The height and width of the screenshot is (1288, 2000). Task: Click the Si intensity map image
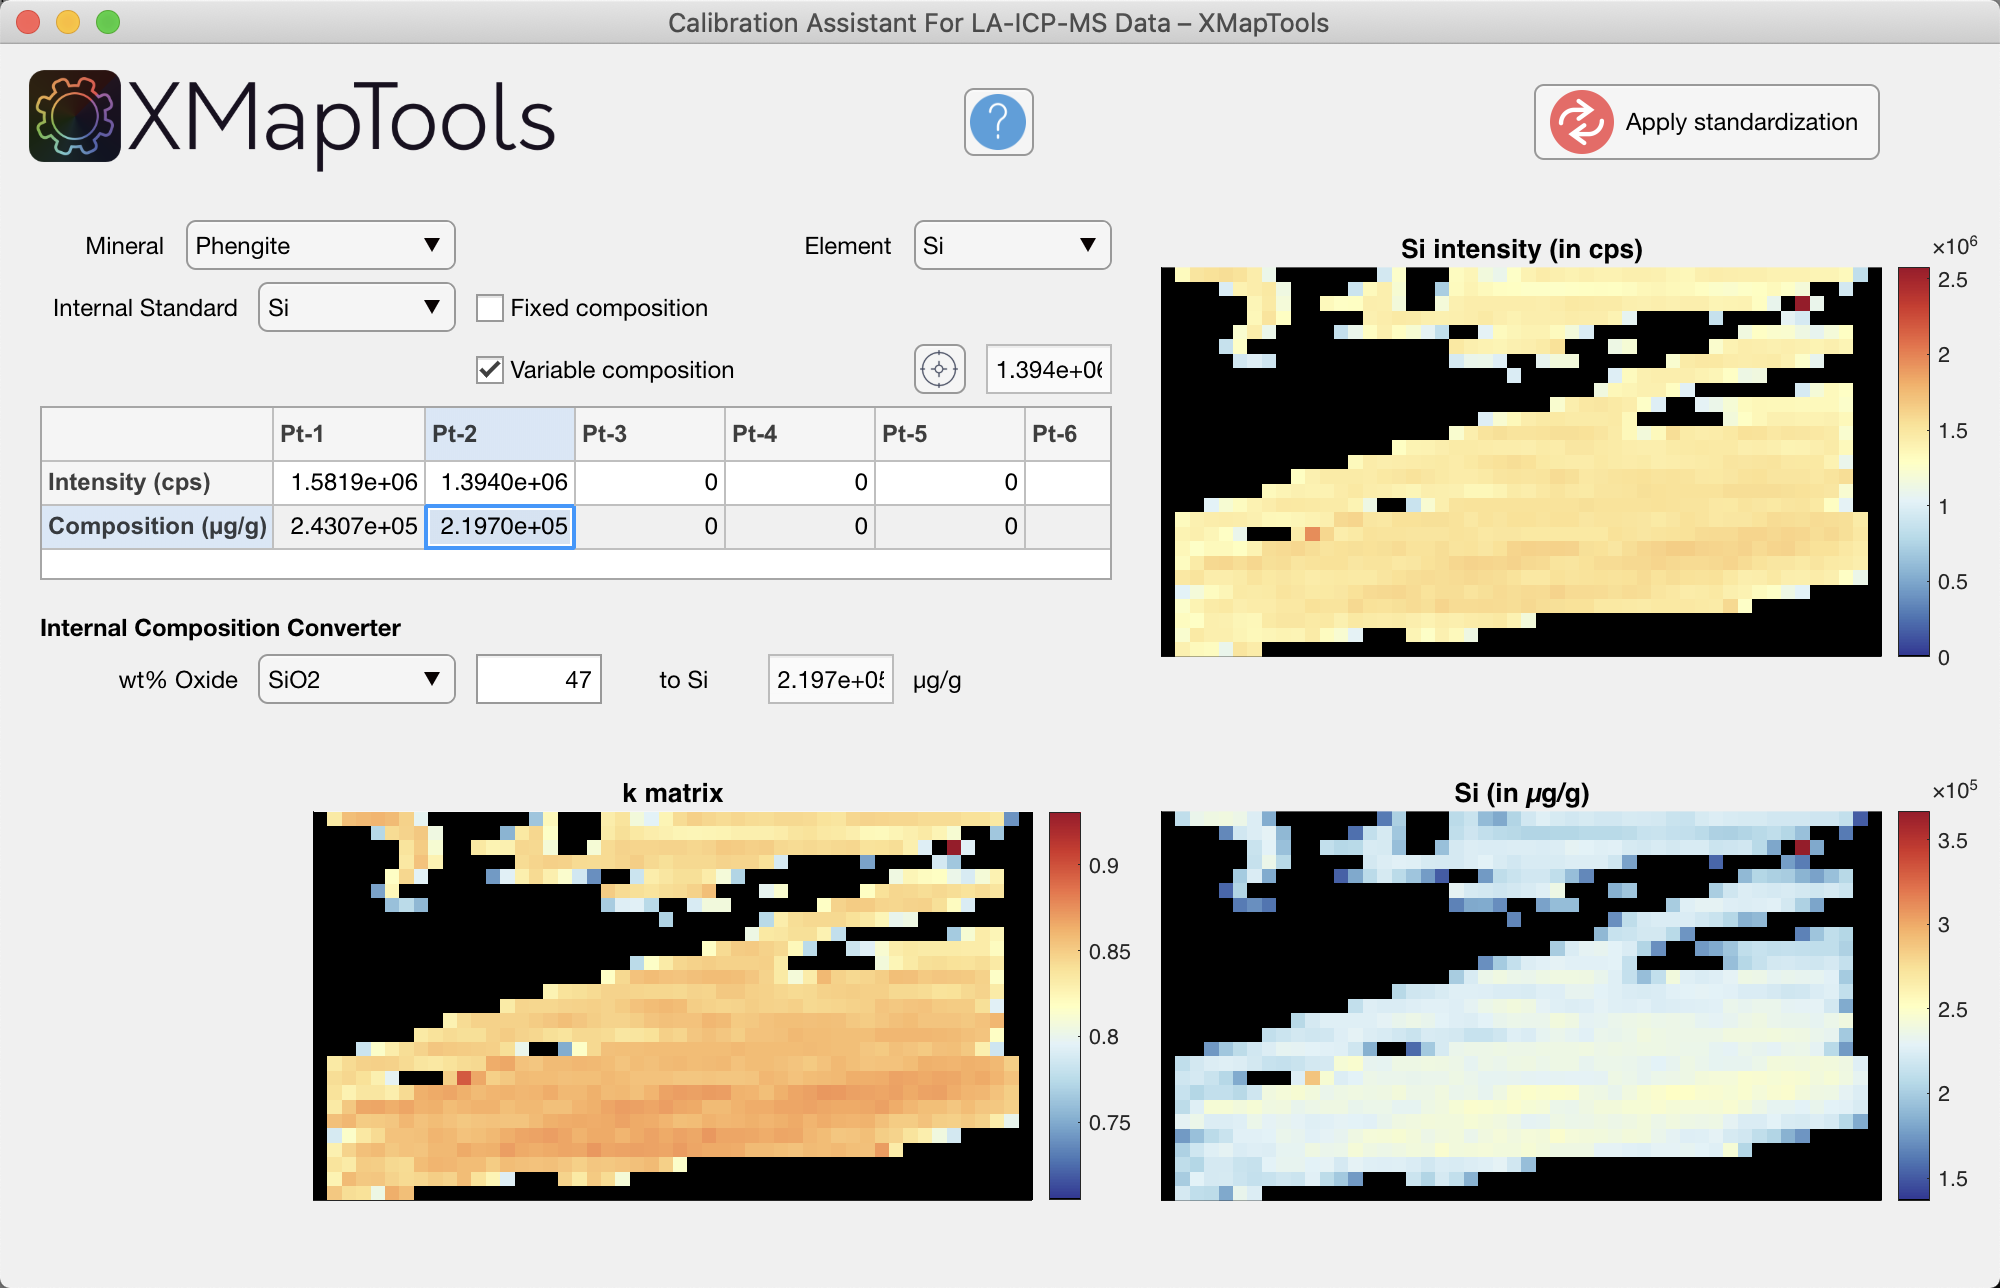pyautogui.click(x=1520, y=462)
